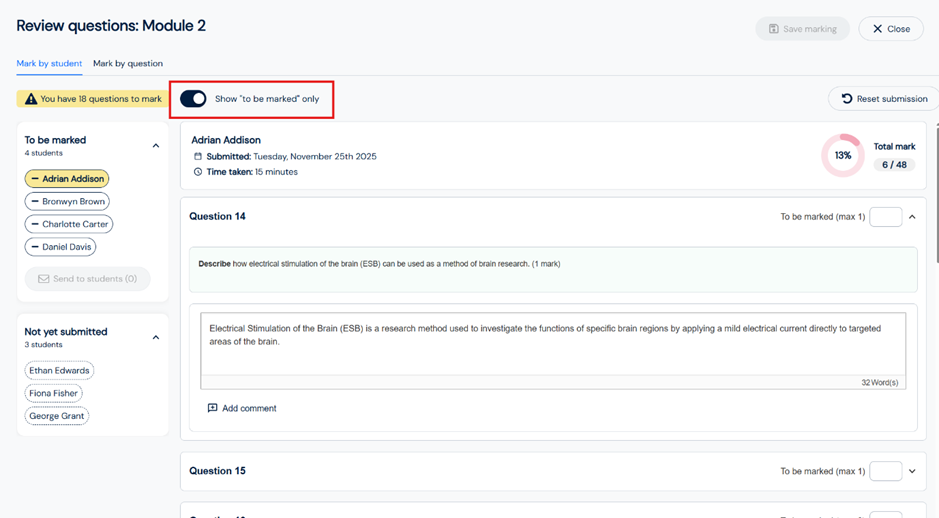Viewport: 939px width, 518px height.
Task: Expand Question 15 using its chevron
Action: click(912, 471)
